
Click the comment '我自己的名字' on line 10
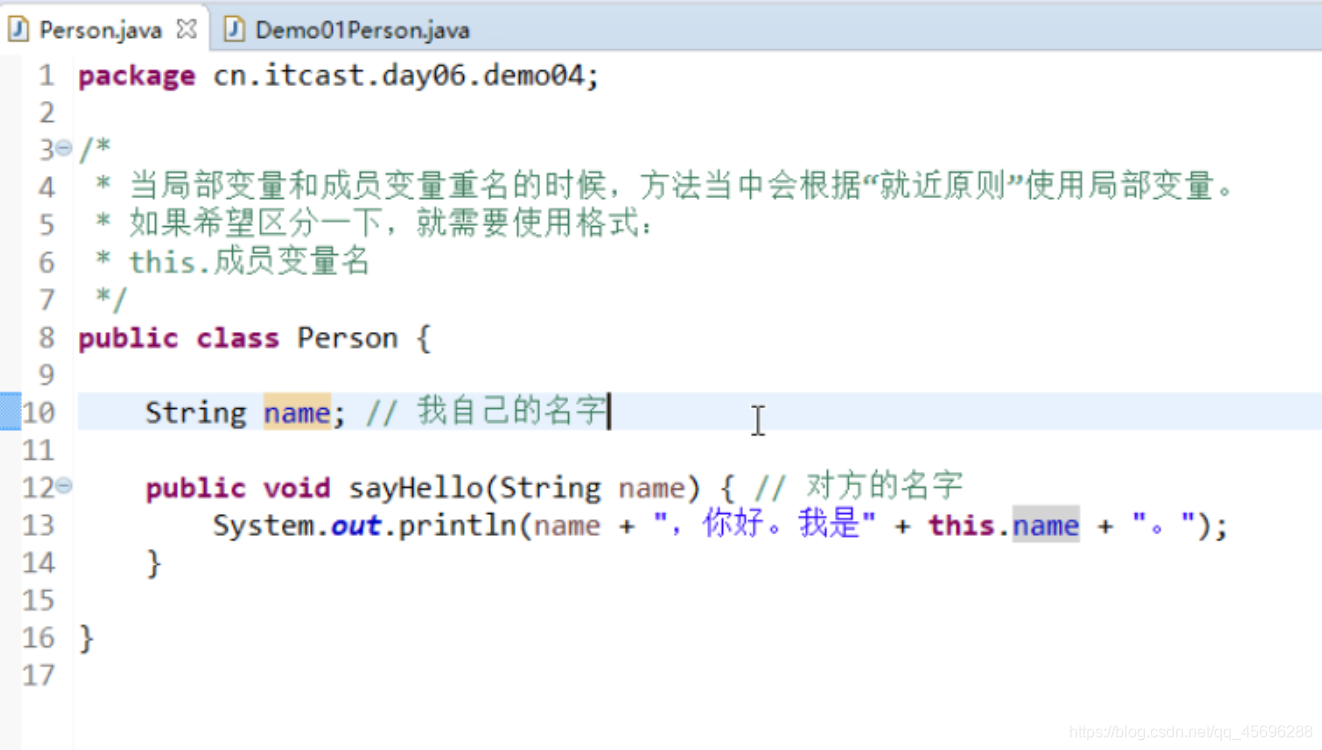pos(512,411)
